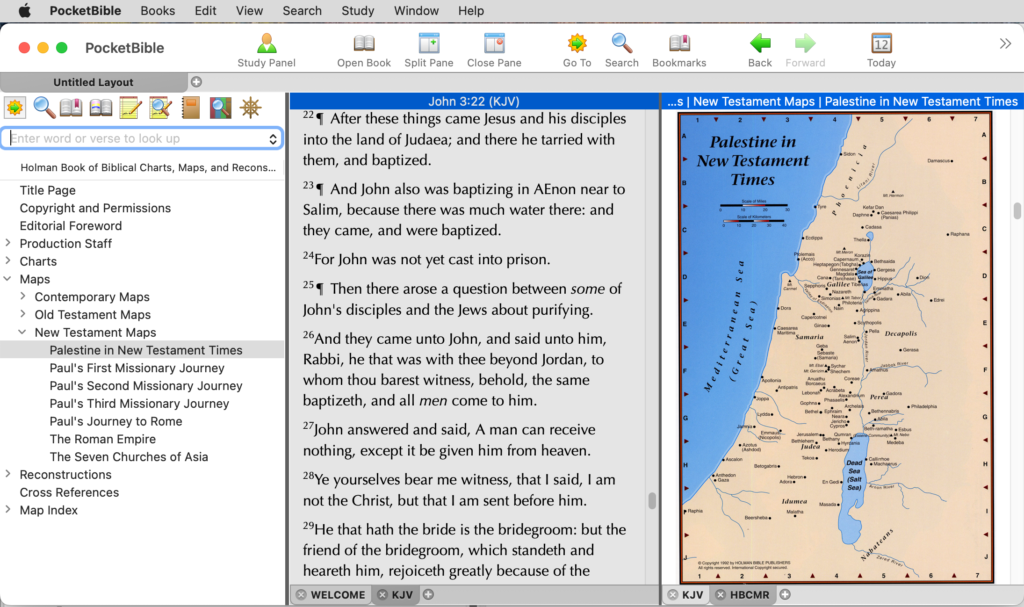Select the study panel magnifying glass search icon
The width and height of the screenshot is (1024, 607).
(44, 107)
